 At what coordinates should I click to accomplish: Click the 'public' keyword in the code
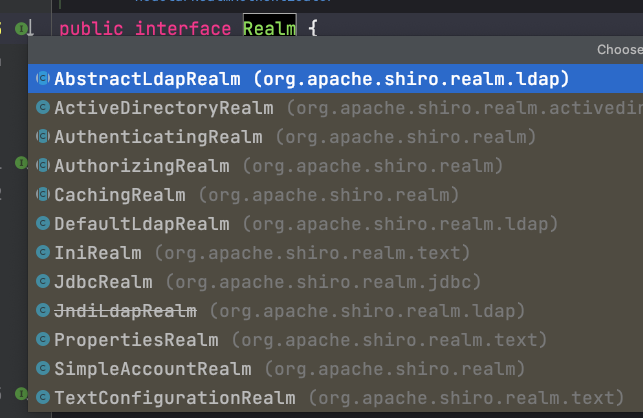pos(91,29)
